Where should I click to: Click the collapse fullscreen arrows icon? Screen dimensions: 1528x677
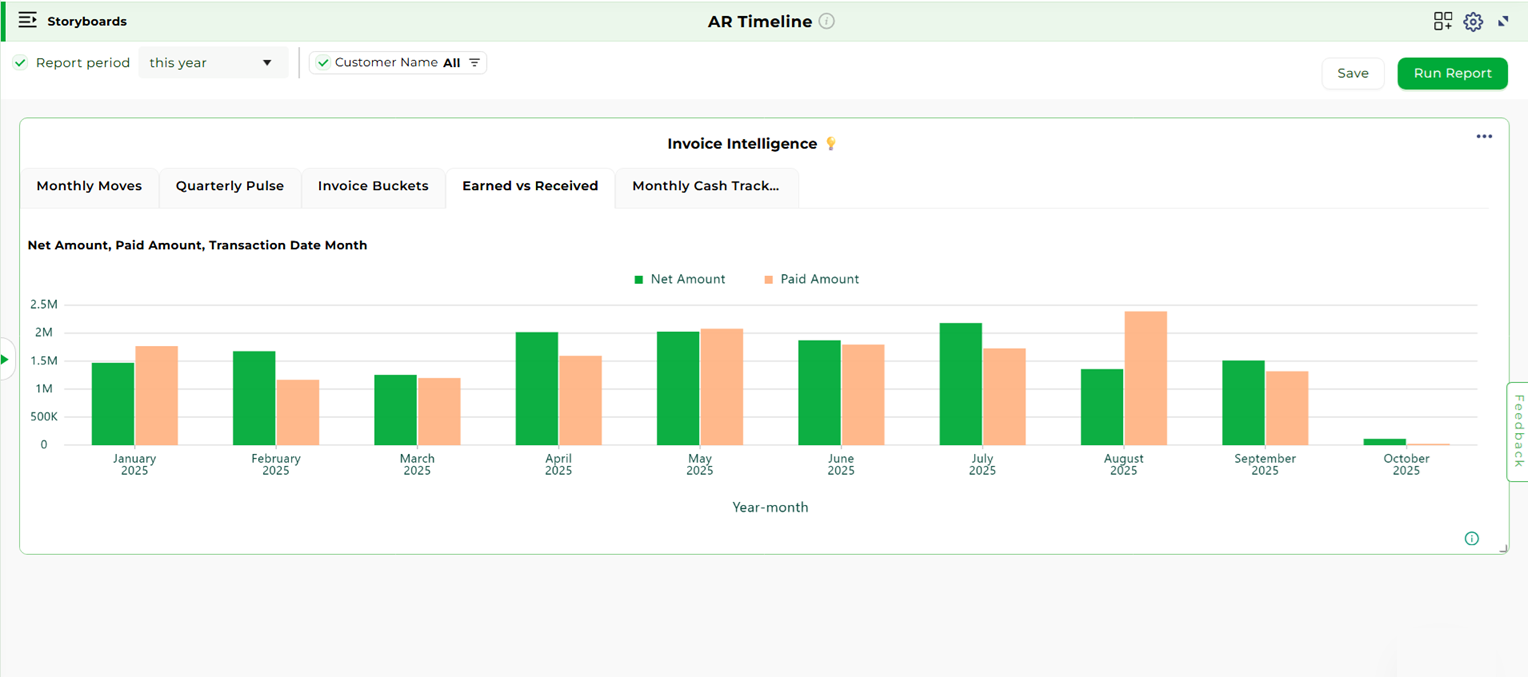click(x=1503, y=21)
